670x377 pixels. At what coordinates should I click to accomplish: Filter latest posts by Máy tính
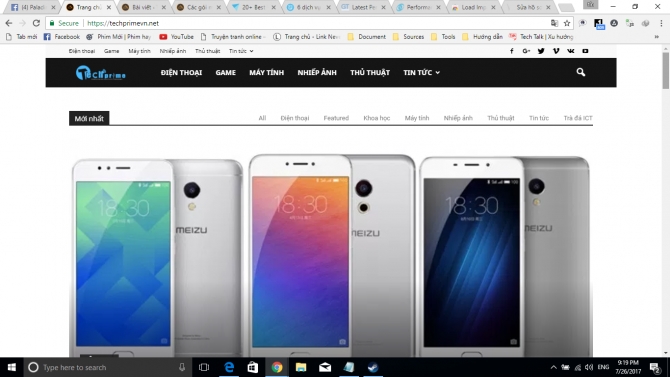point(417,118)
